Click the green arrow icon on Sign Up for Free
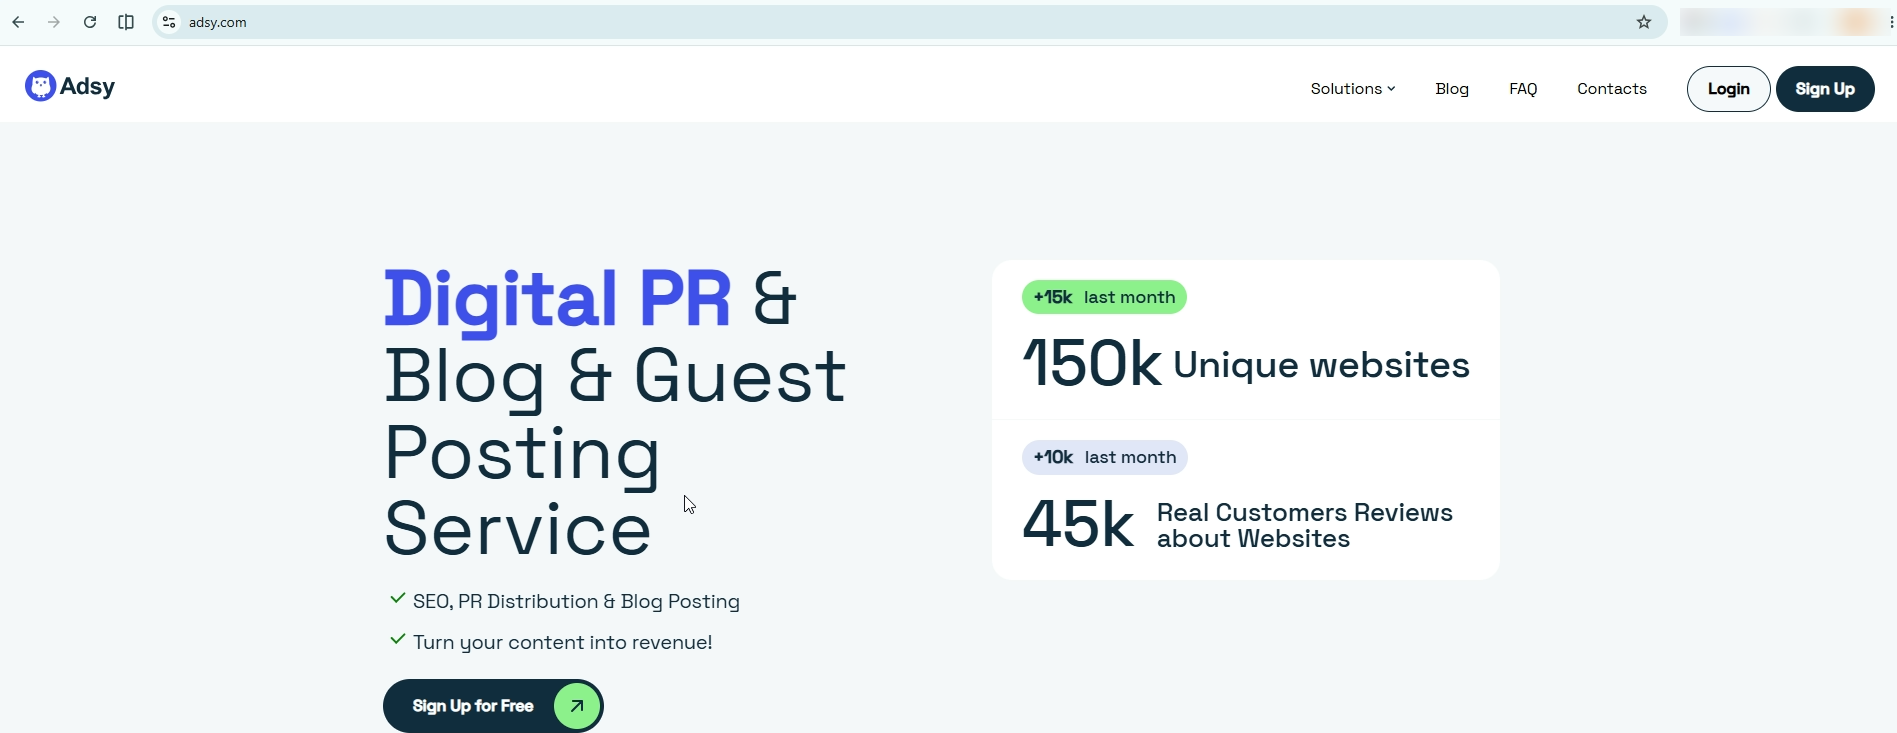This screenshot has height=733, width=1897. point(577,706)
